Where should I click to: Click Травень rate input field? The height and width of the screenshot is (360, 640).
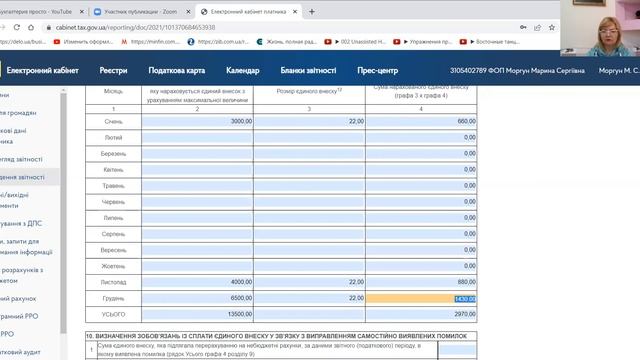pyautogui.click(x=309, y=186)
